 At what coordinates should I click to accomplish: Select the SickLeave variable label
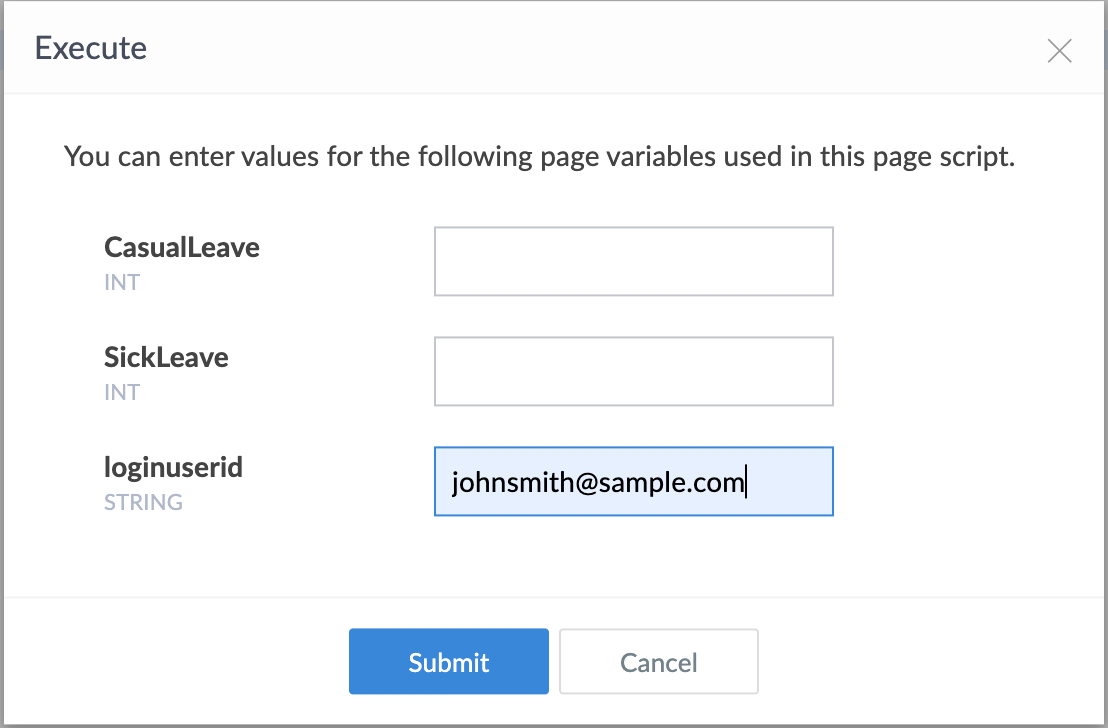pos(166,357)
